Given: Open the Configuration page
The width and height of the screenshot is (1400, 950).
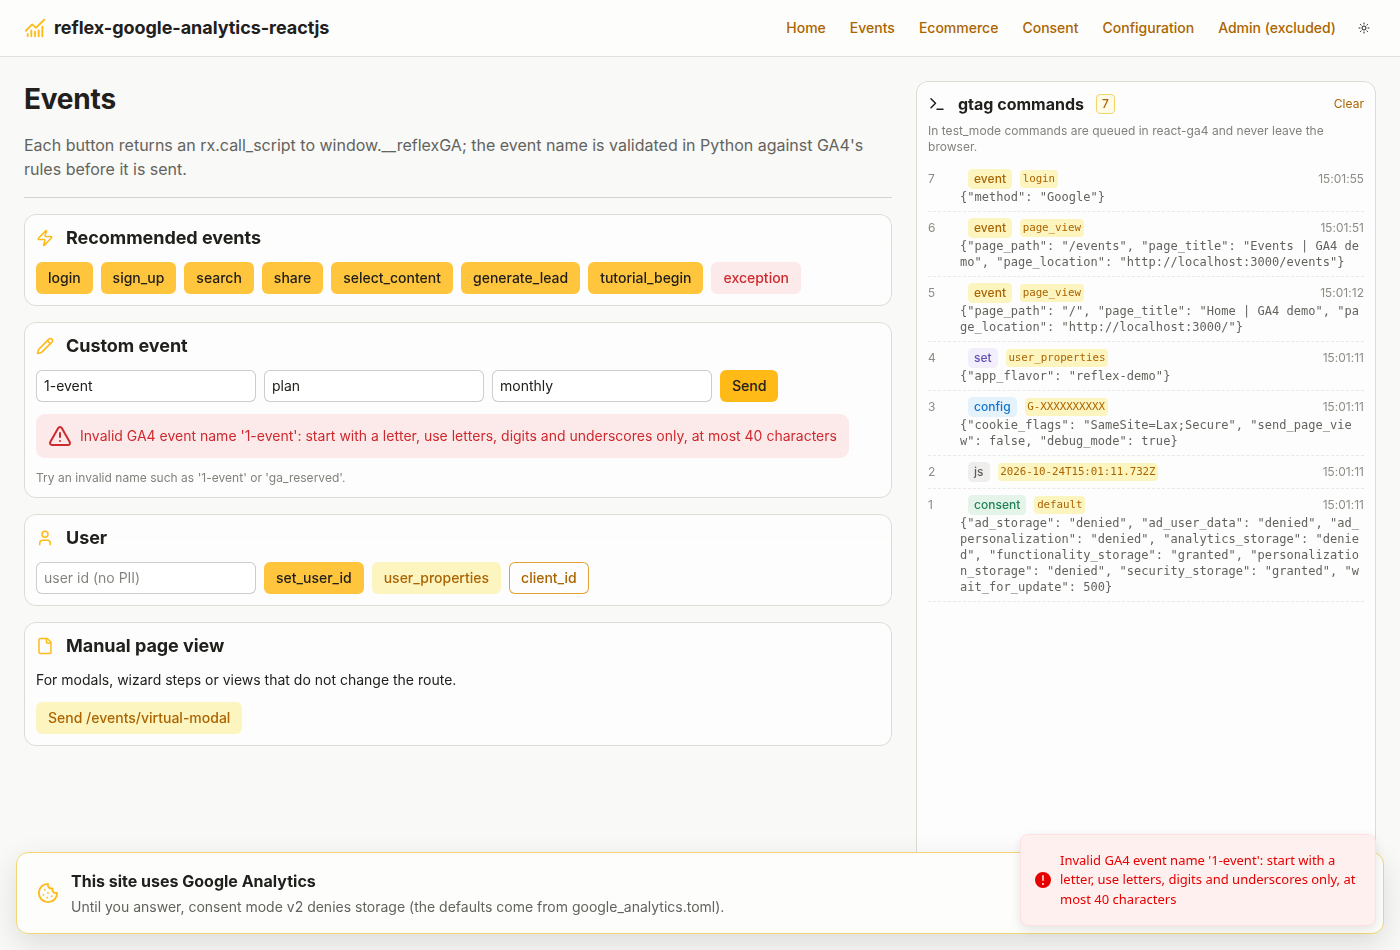Looking at the screenshot, I should (1148, 28).
